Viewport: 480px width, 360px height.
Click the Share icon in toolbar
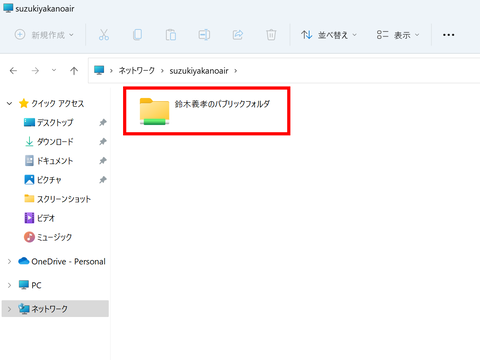point(238,35)
